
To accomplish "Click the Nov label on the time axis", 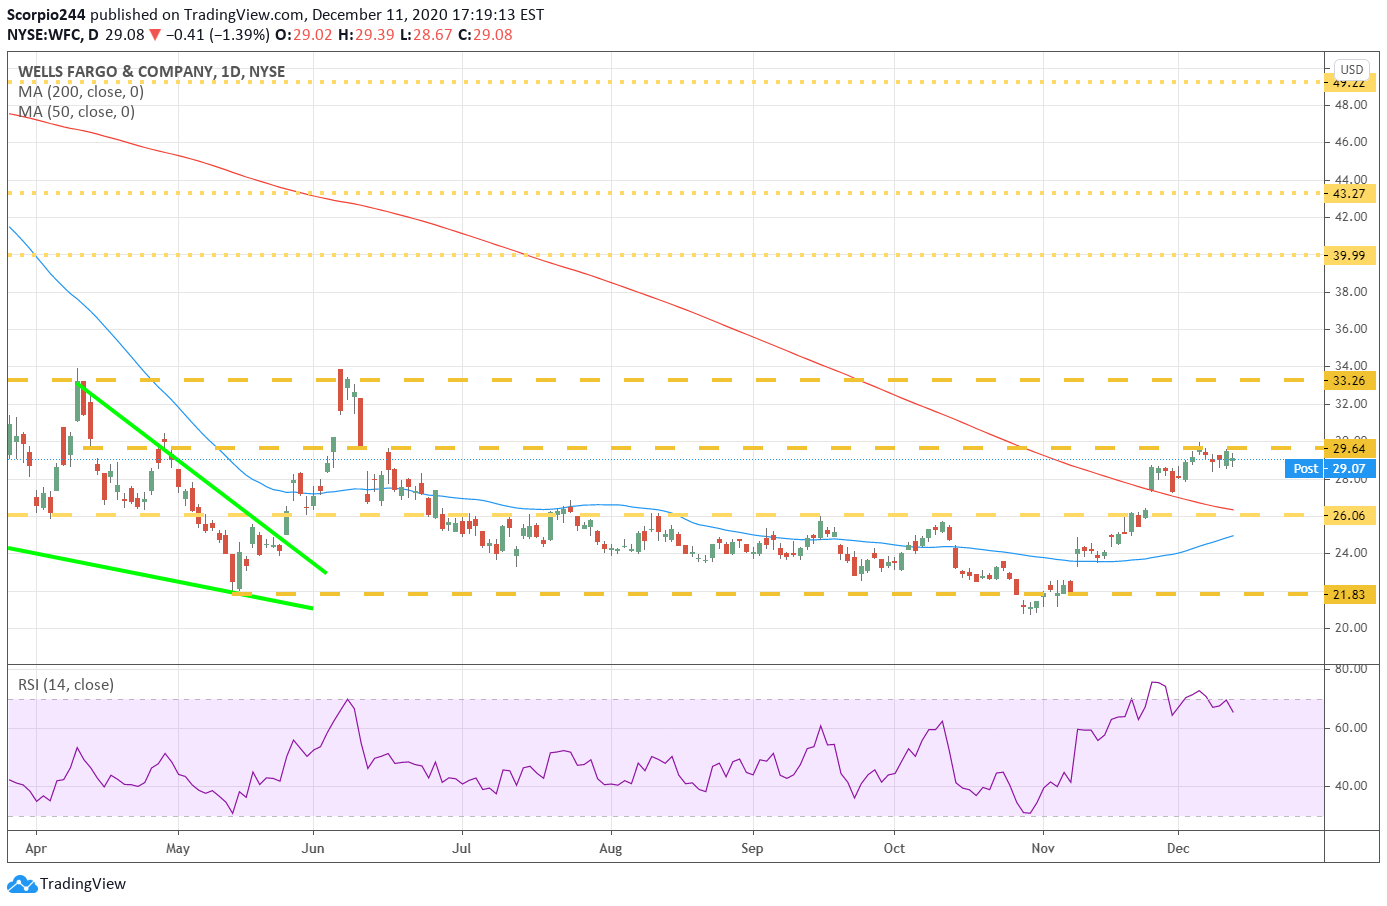I will [1043, 849].
